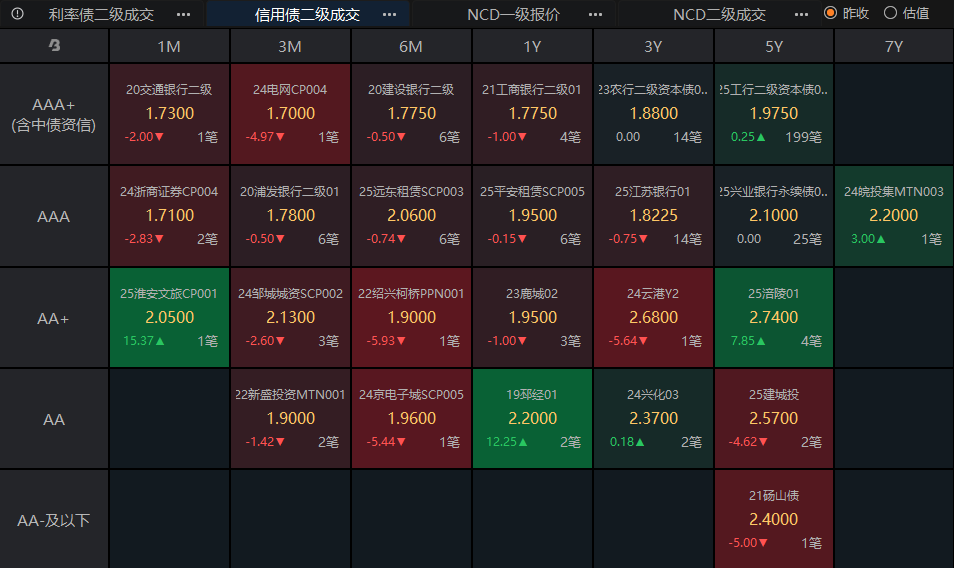Switch to the 利率债二级成交 tab
Image resolution: width=954 pixels, height=568 pixels.
click(x=102, y=15)
